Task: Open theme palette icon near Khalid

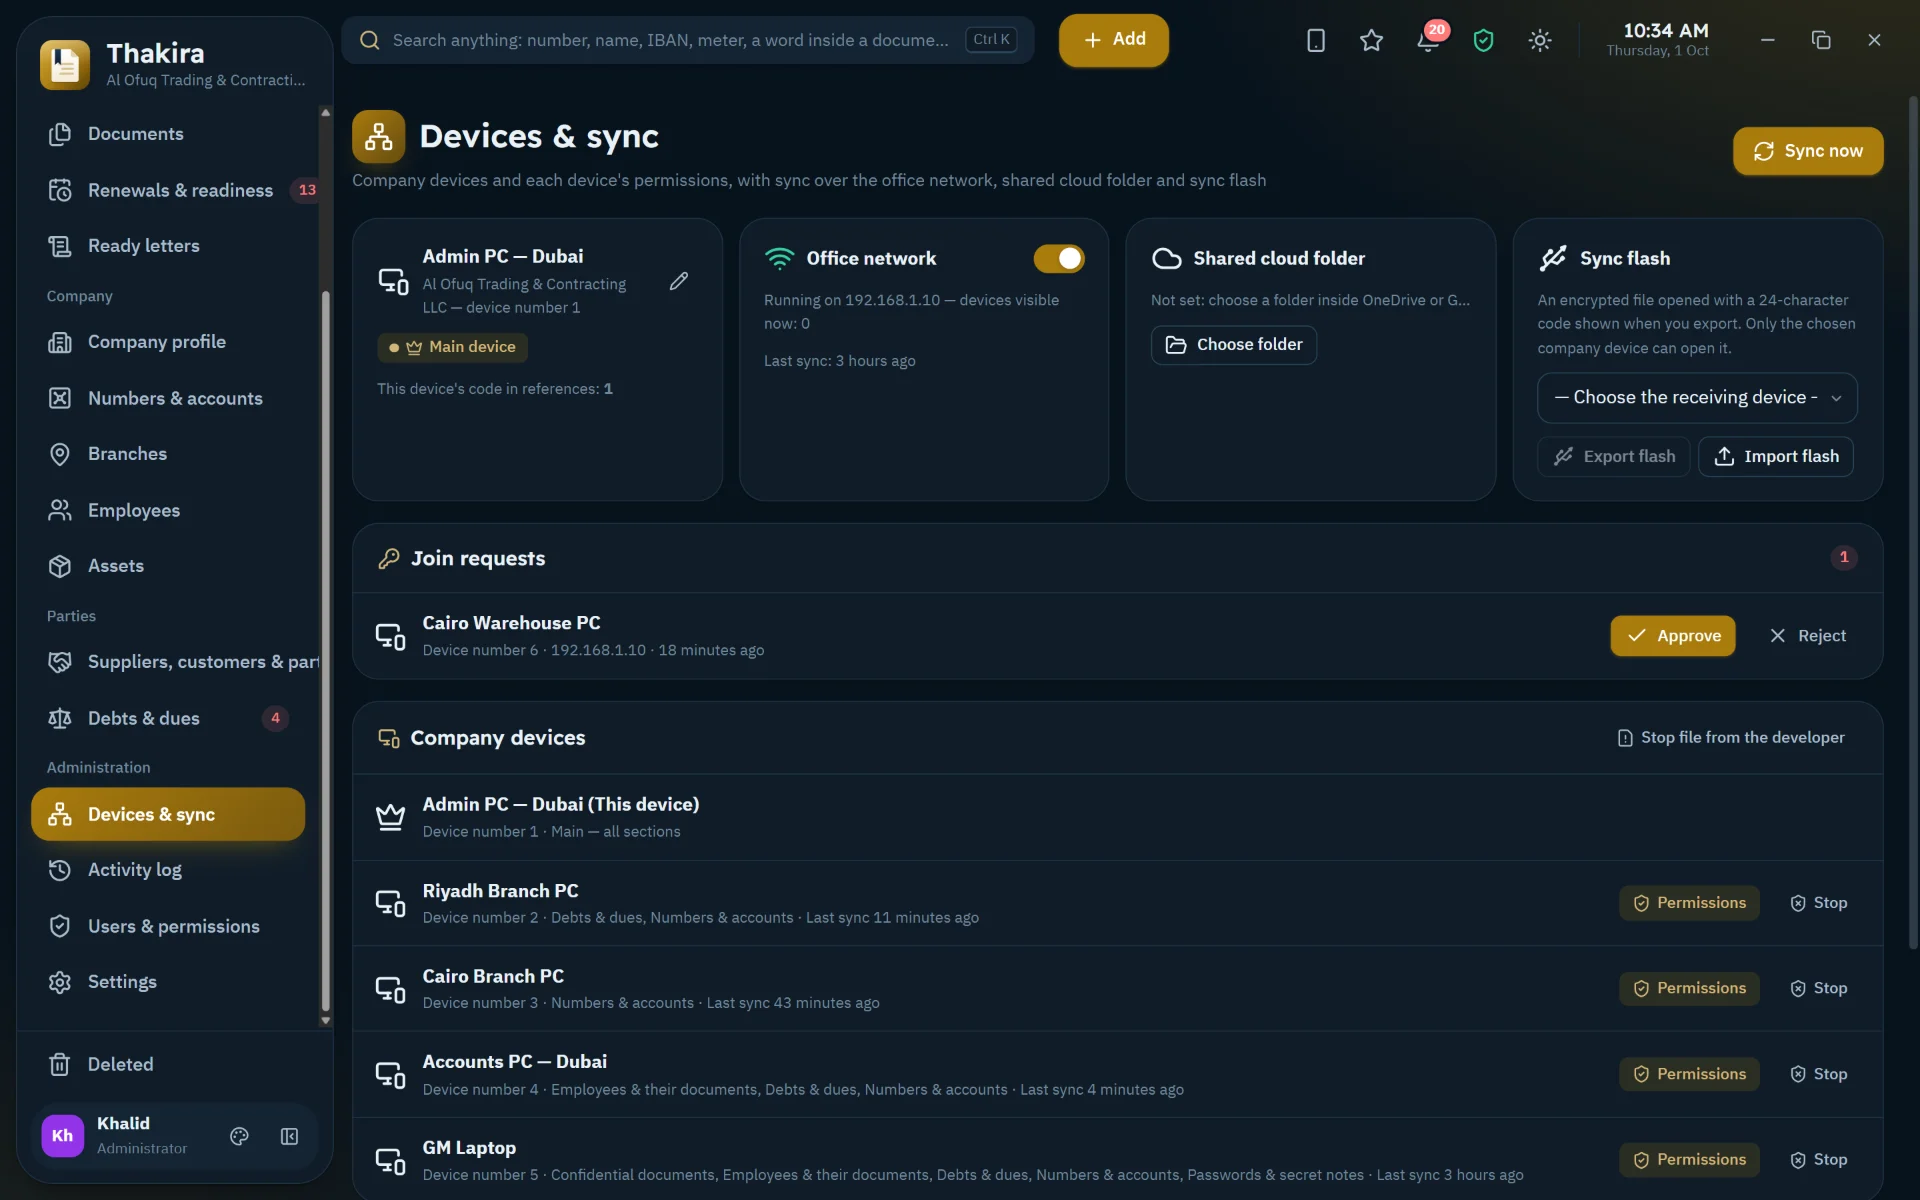Action: 239,1136
